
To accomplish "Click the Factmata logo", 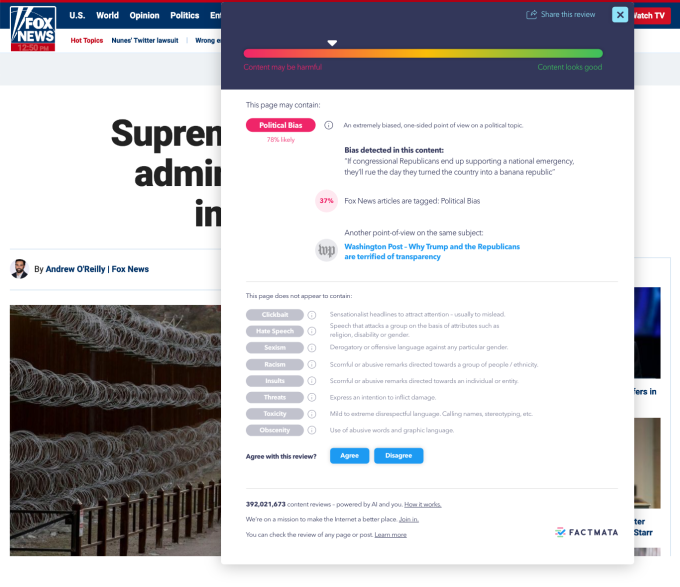I will (587, 532).
